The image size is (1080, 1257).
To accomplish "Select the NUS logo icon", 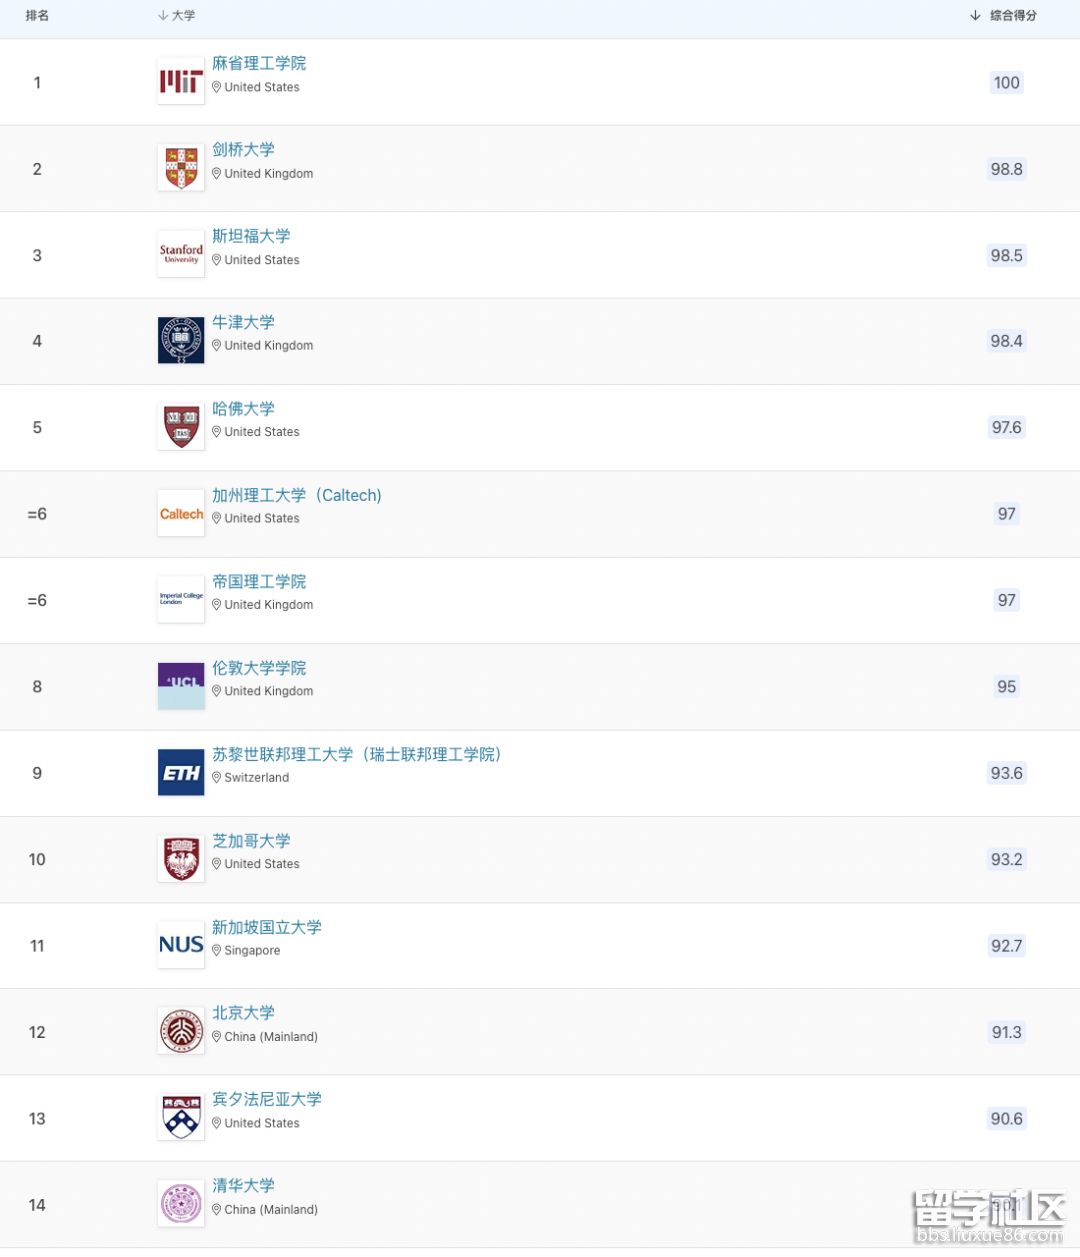I will (181, 945).
